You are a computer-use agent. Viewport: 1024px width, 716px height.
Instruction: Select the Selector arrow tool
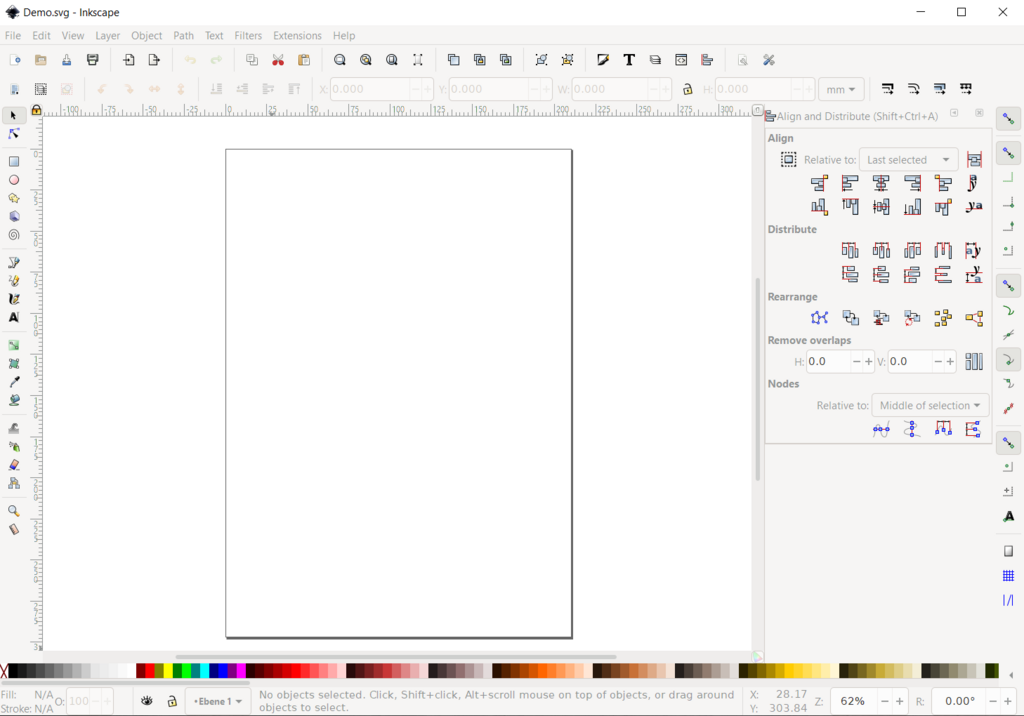pos(13,116)
